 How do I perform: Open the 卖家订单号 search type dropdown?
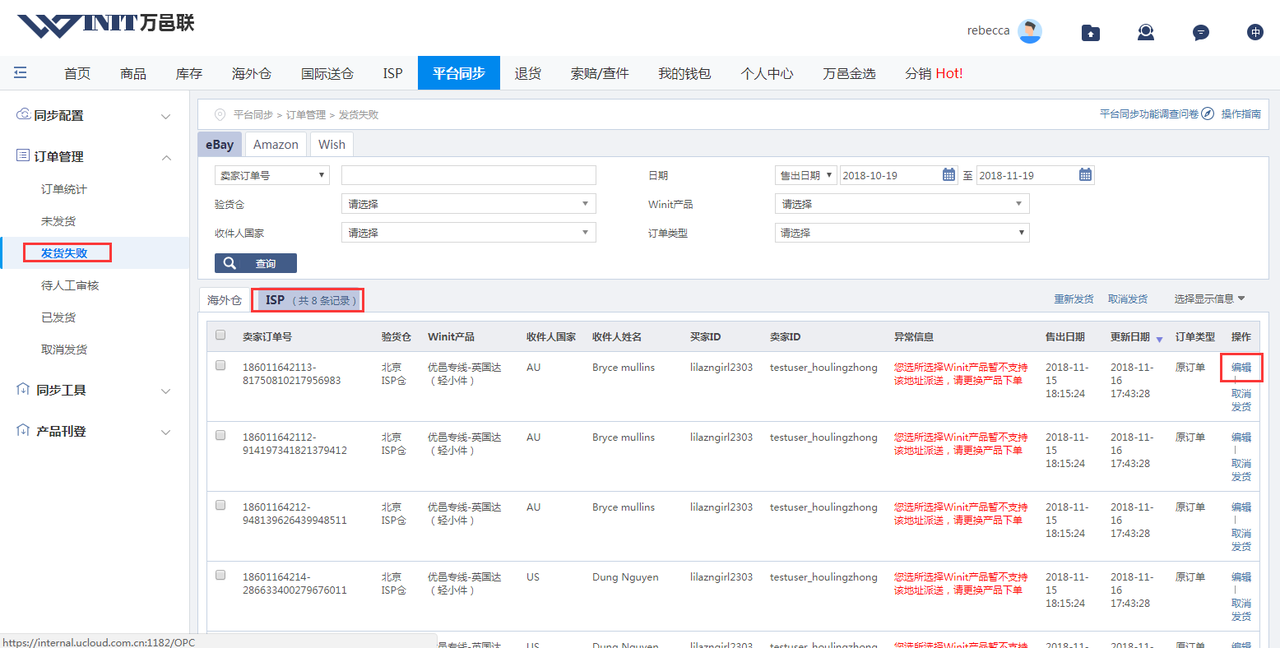point(272,175)
